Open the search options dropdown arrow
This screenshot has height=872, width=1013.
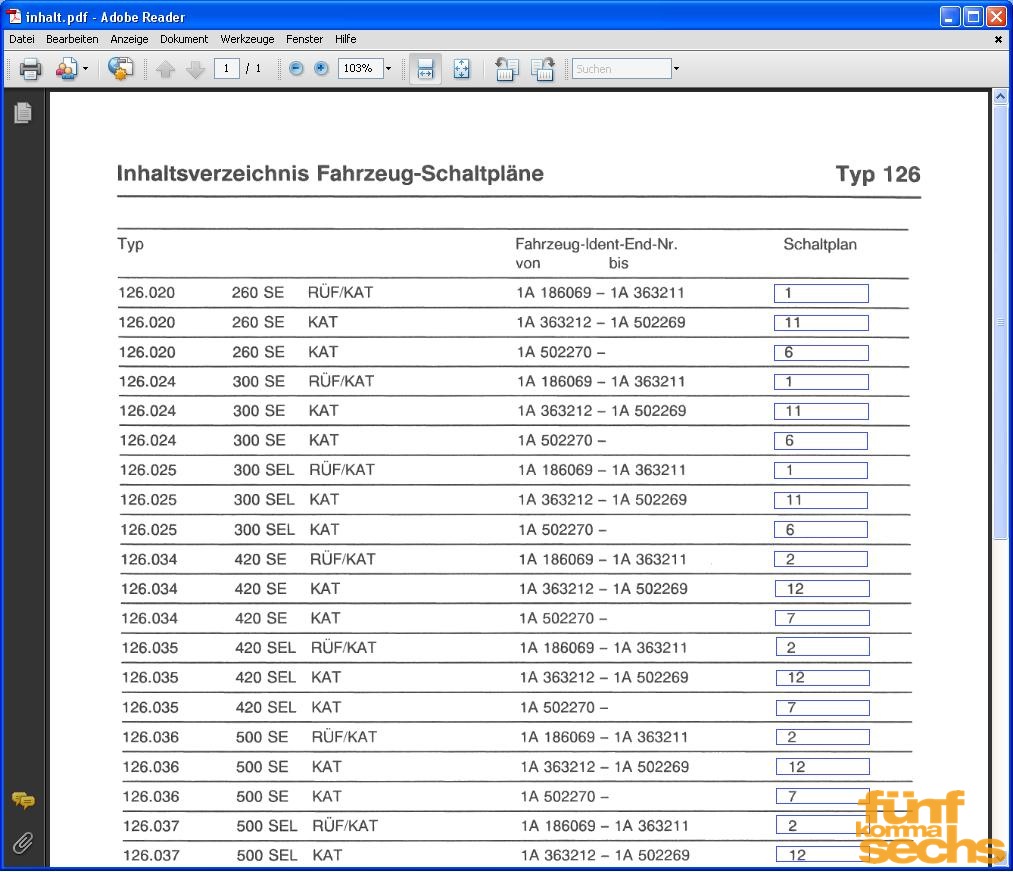click(x=676, y=68)
